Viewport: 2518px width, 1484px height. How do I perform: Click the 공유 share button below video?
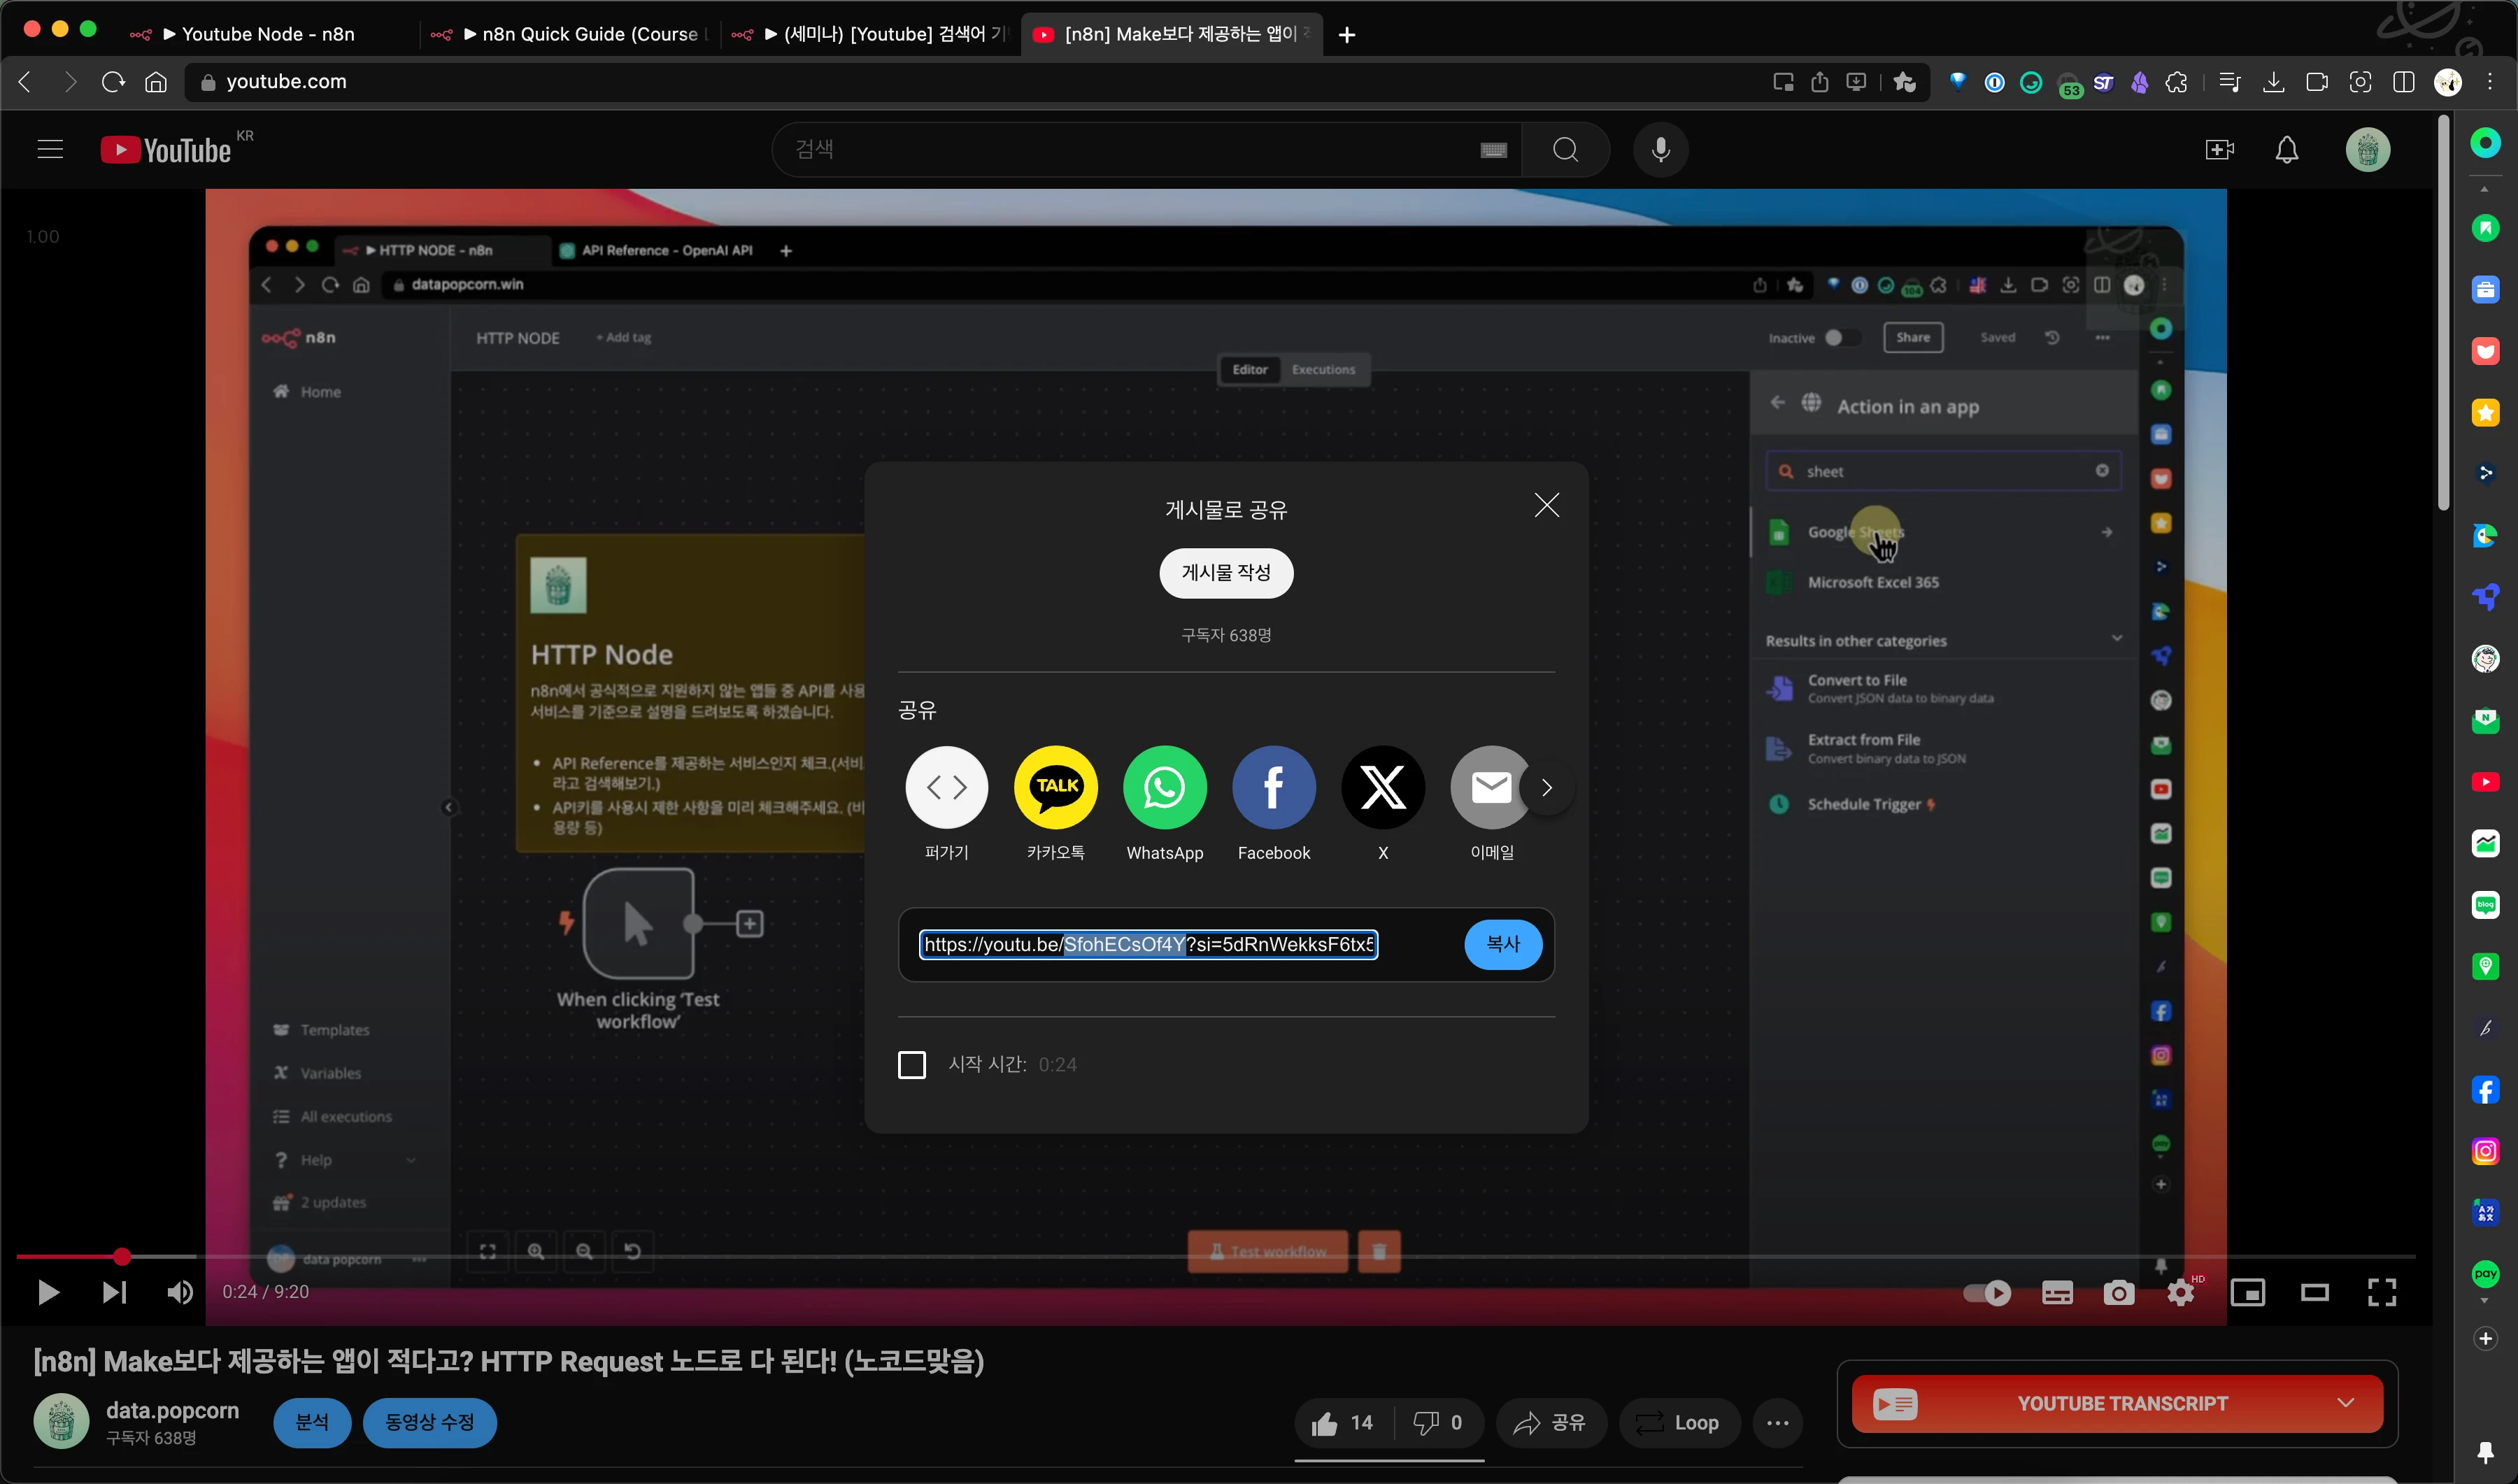click(1550, 1423)
